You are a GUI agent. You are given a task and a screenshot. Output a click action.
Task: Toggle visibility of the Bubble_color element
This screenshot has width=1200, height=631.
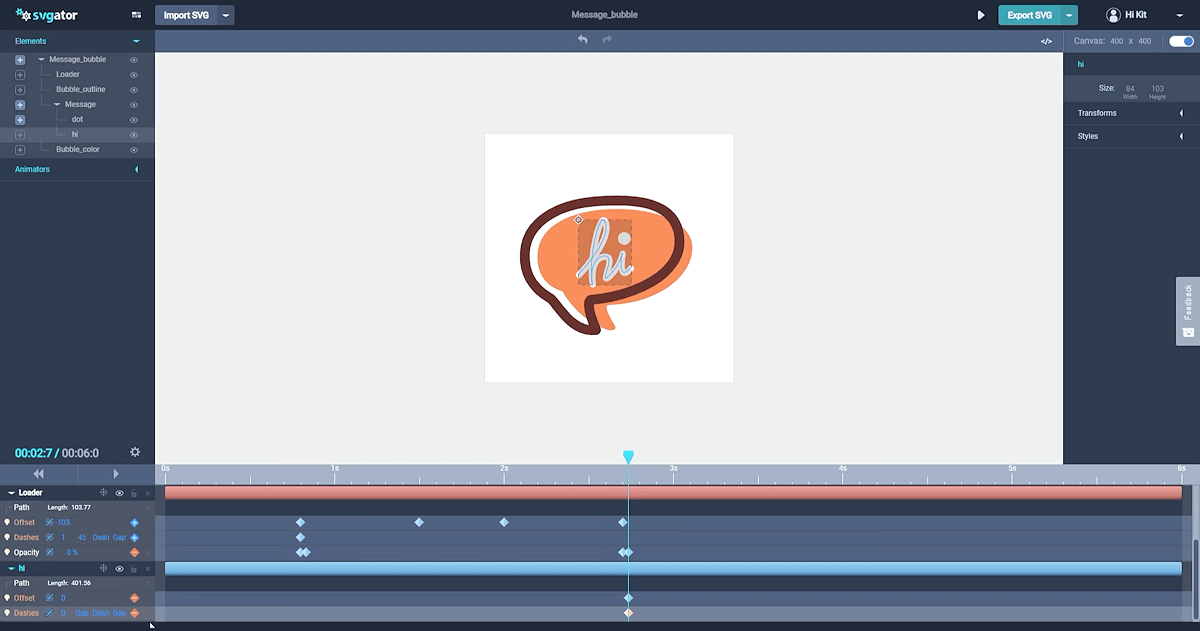click(x=134, y=150)
